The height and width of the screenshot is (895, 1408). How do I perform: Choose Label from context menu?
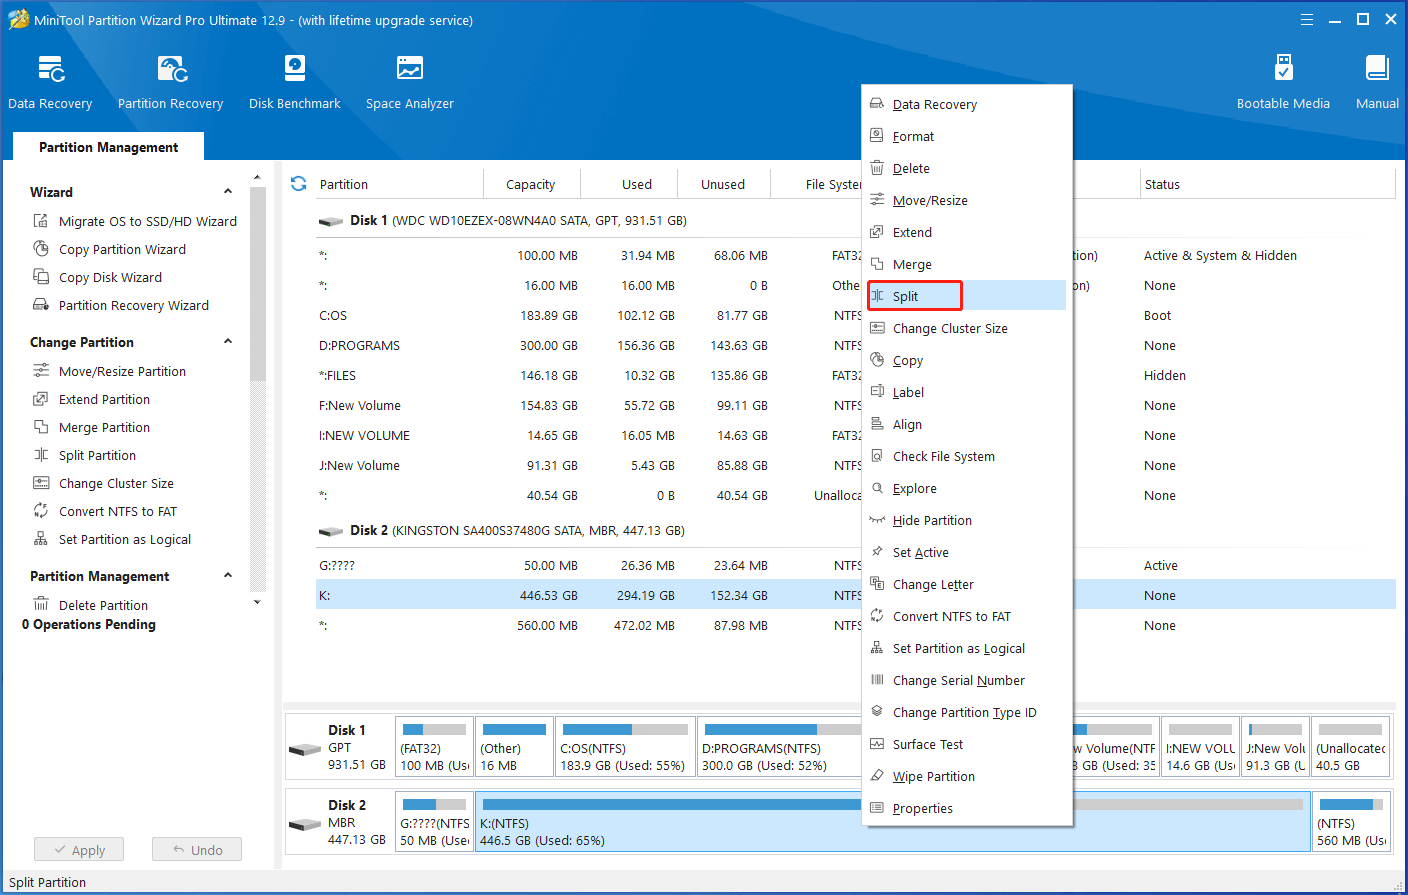[x=966, y=392]
